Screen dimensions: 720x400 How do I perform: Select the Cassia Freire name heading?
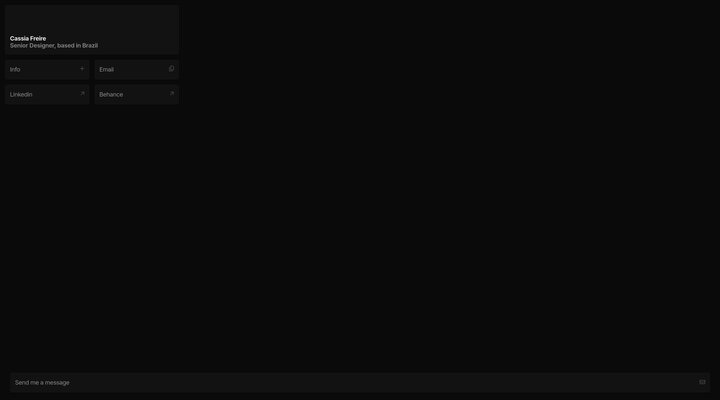pyautogui.click(x=28, y=39)
